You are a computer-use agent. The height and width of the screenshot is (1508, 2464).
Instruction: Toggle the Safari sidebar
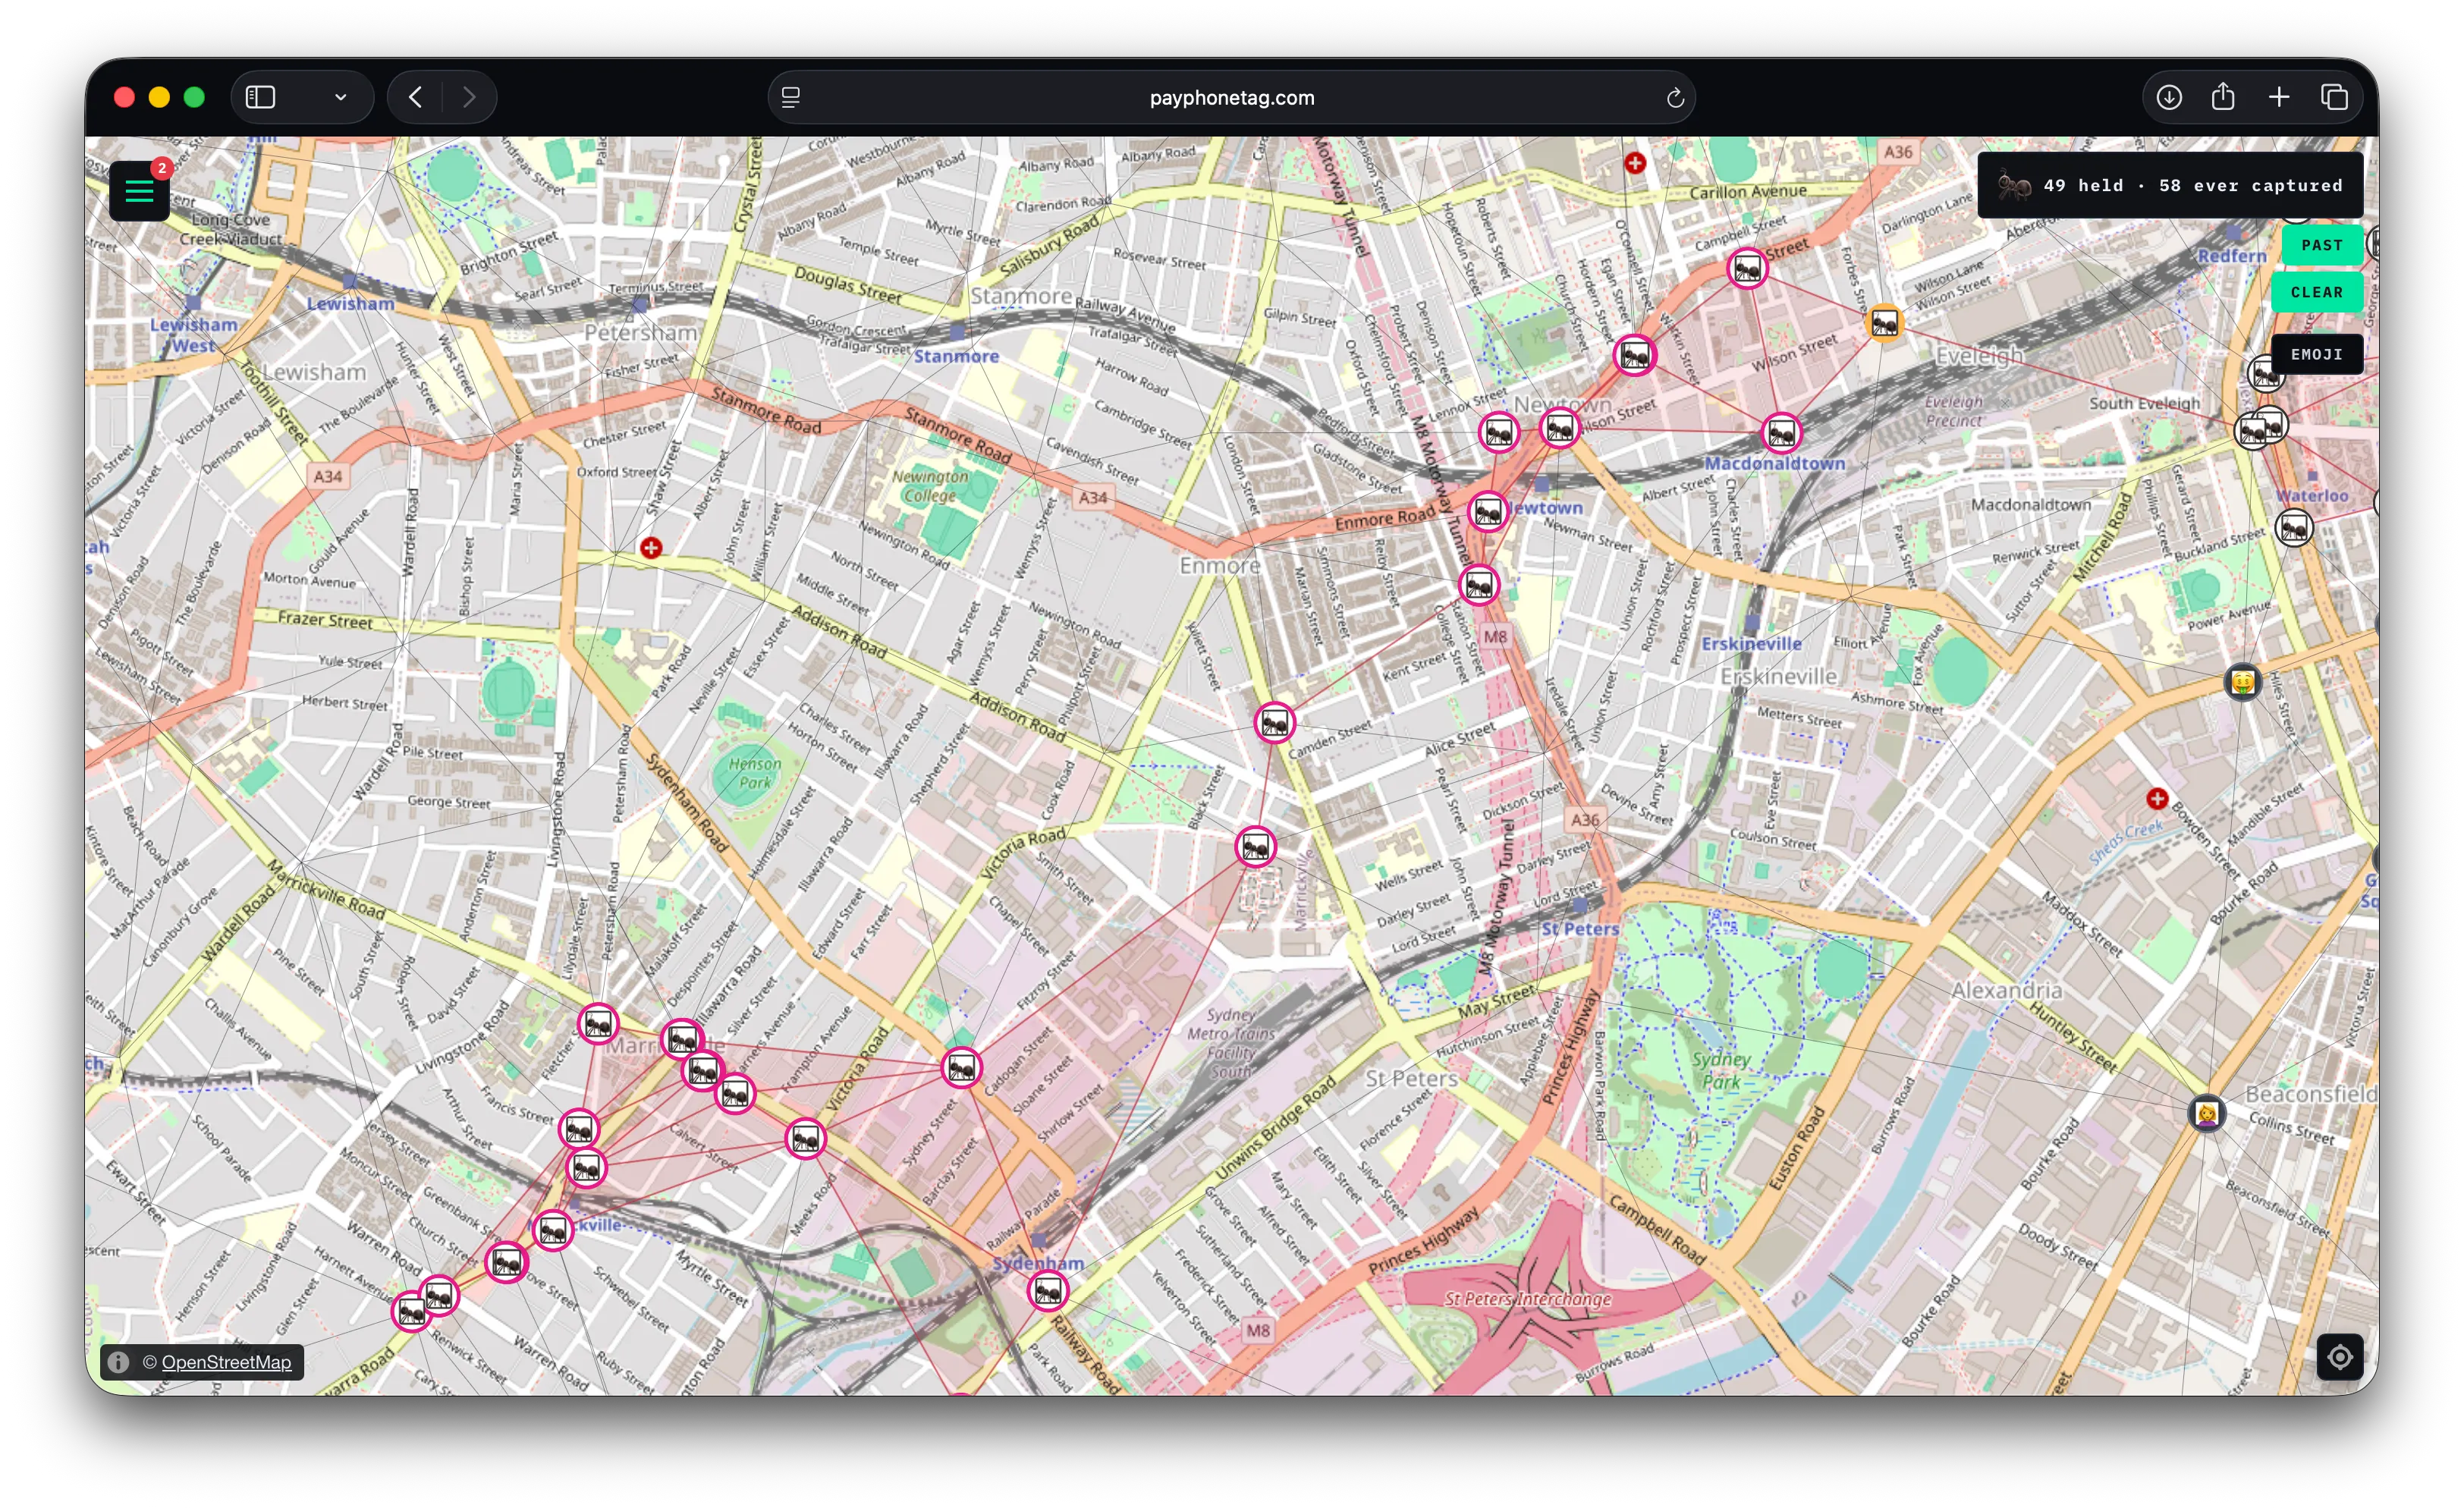click(x=260, y=97)
